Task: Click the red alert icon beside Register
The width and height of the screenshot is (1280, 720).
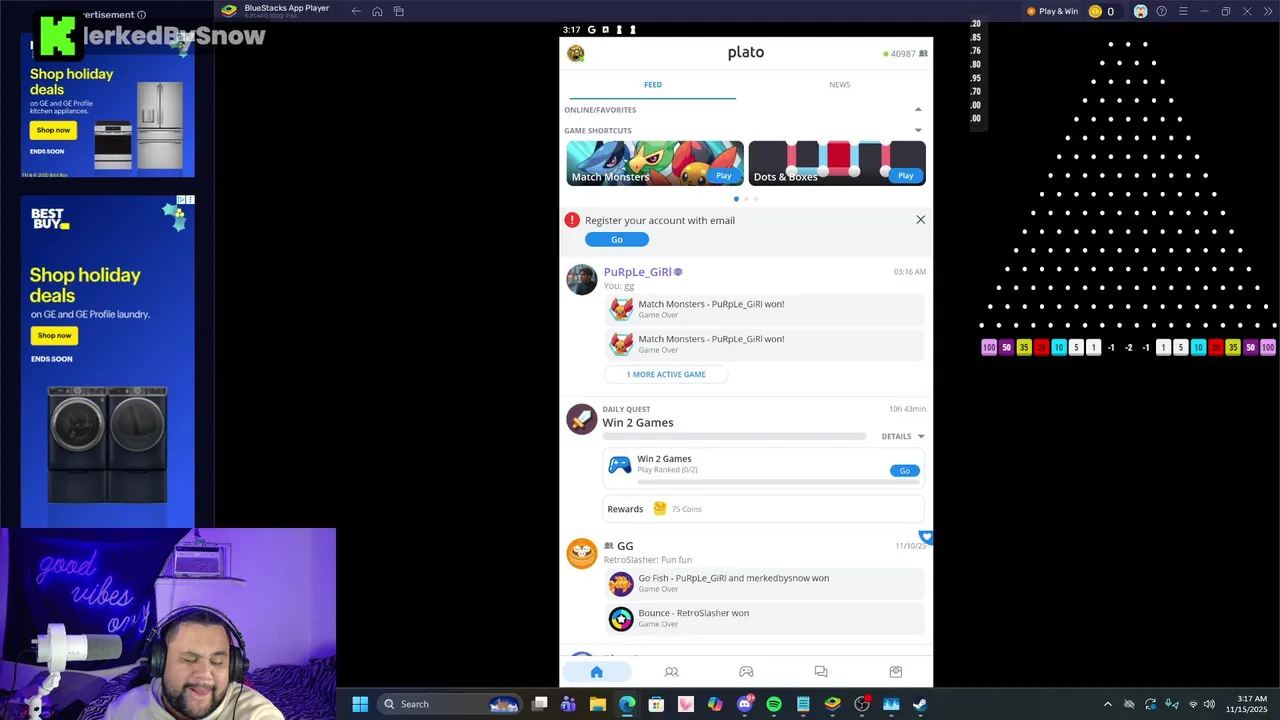Action: point(572,220)
